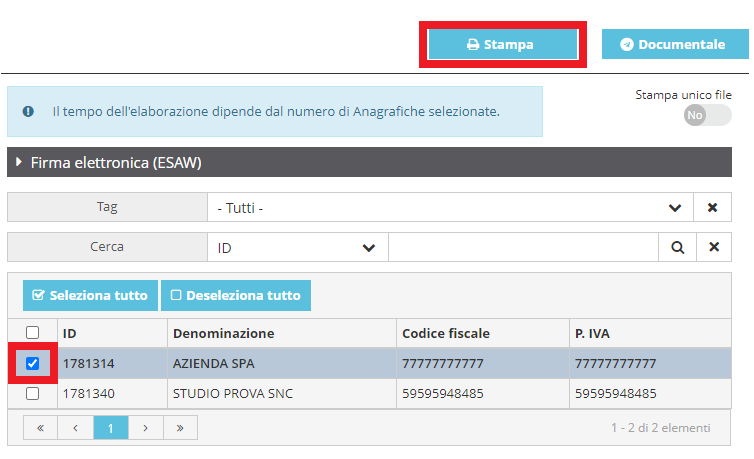Tick the header select-all checkbox
This screenshot has height=459, width=754.
[33, 333]
